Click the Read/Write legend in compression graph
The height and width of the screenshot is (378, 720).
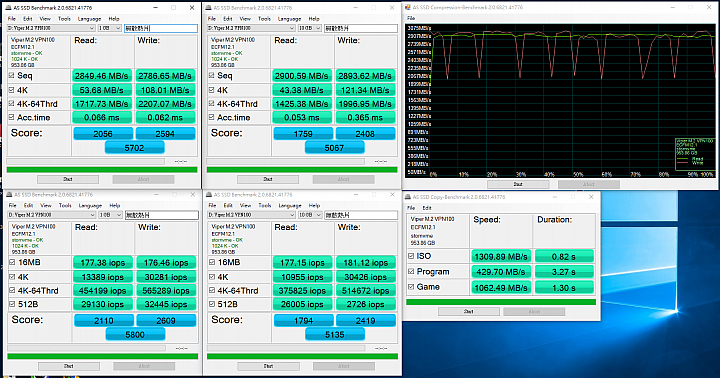click(695, 153)
